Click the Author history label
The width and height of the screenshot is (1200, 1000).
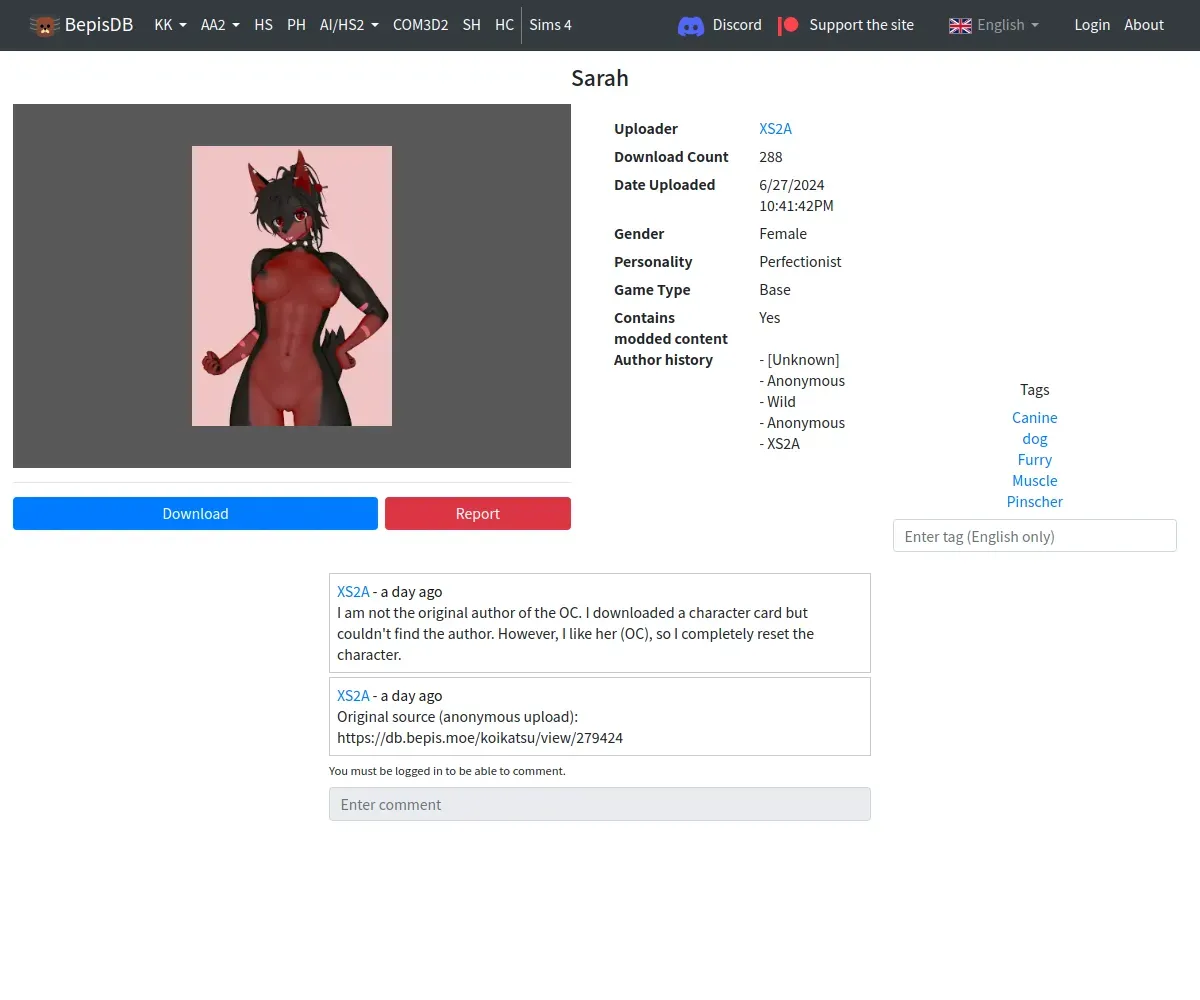663,359
